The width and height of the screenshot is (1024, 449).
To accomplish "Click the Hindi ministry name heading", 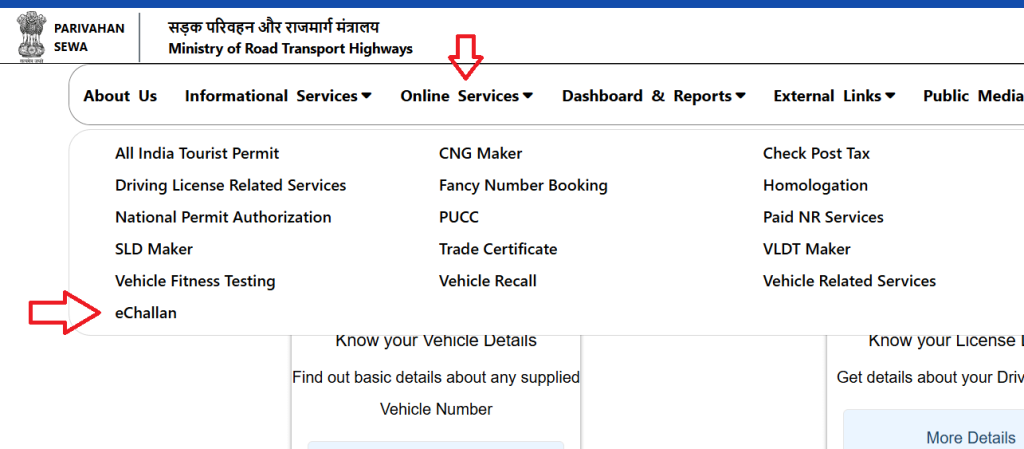I will pos(274,27).
